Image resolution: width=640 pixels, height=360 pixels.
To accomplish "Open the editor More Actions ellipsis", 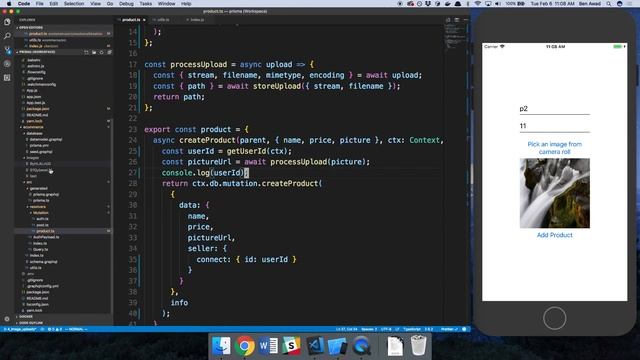I will pos(465,20).
